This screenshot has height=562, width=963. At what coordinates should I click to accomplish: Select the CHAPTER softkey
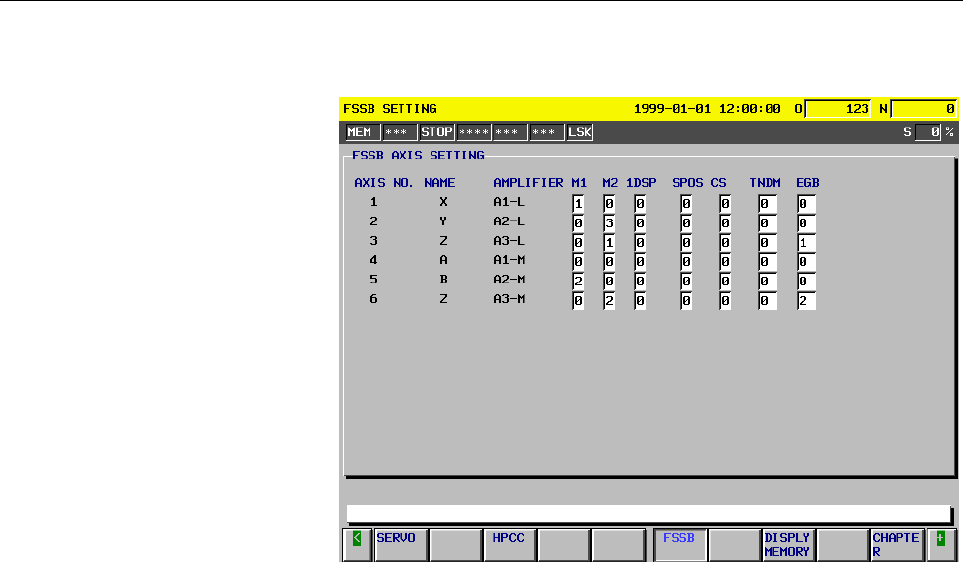coord(897,545)
